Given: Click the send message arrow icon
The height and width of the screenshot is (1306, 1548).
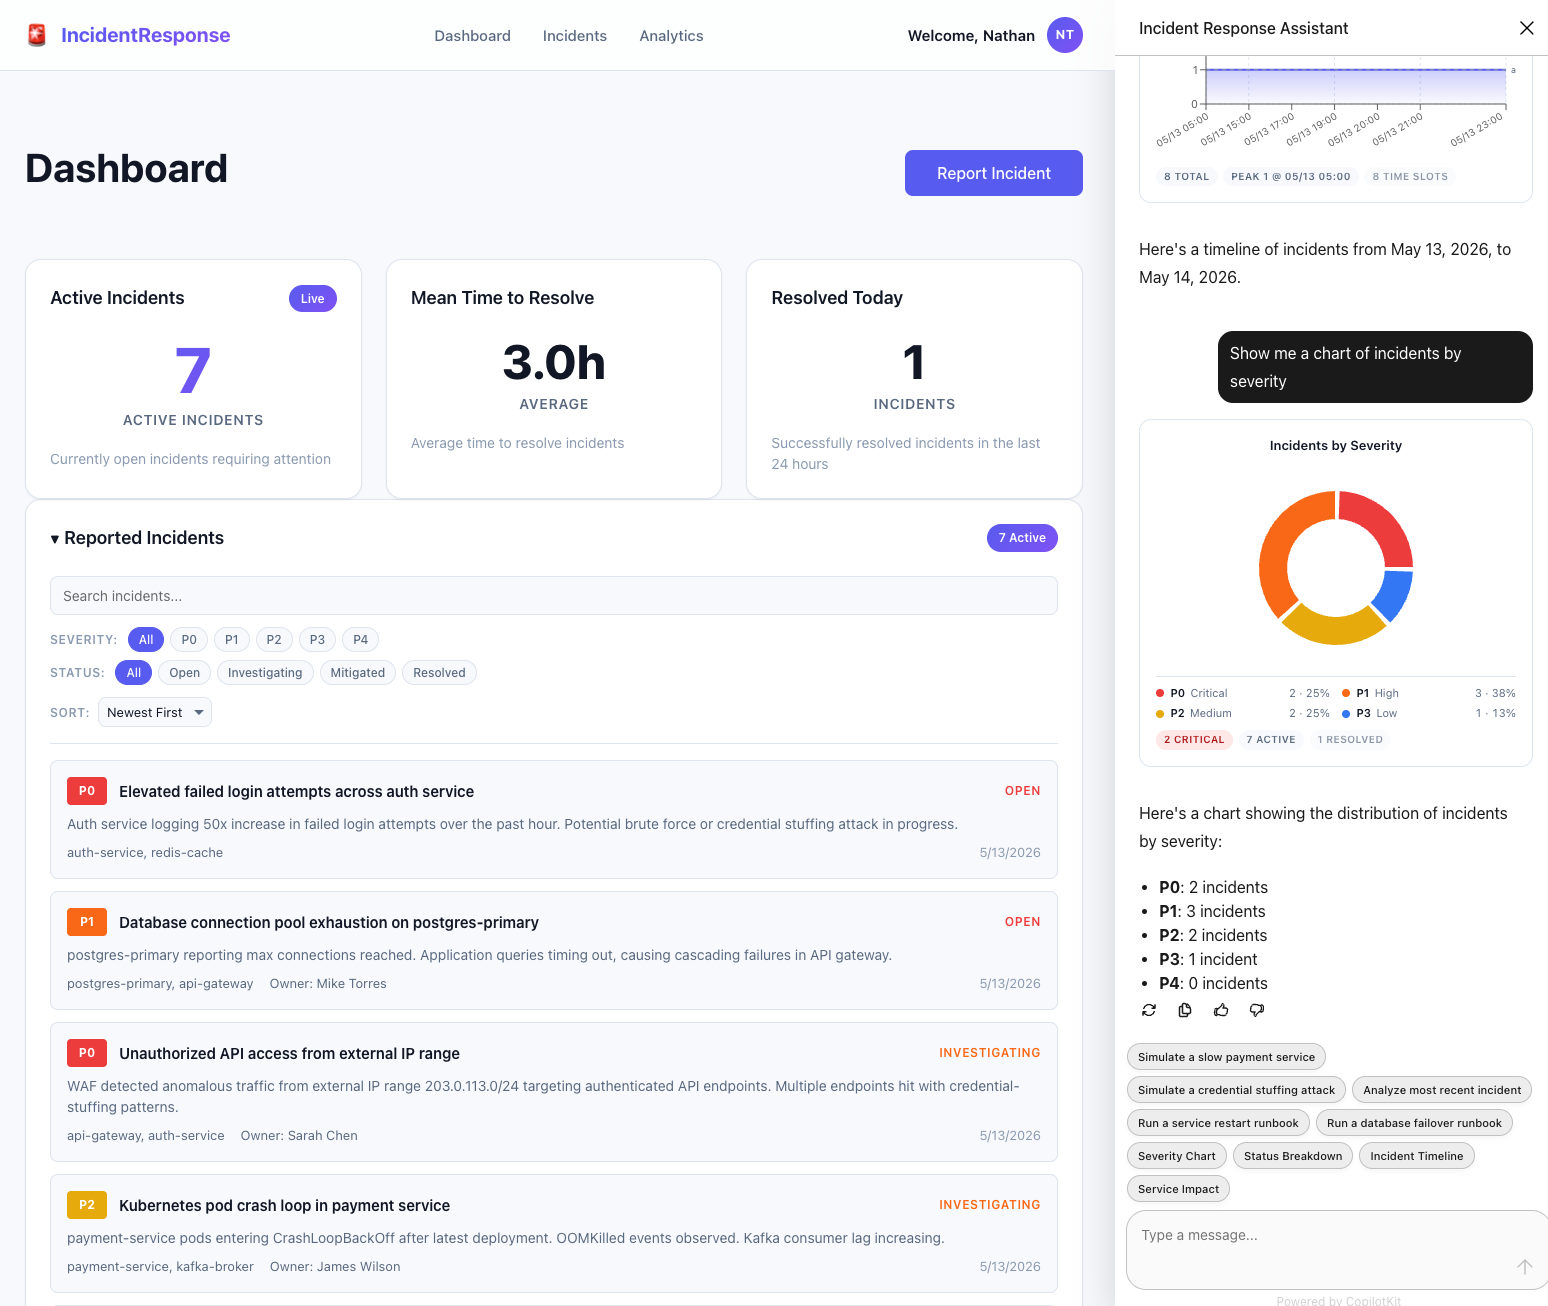Looking at the screenshot, I should coord(1524,1267).
